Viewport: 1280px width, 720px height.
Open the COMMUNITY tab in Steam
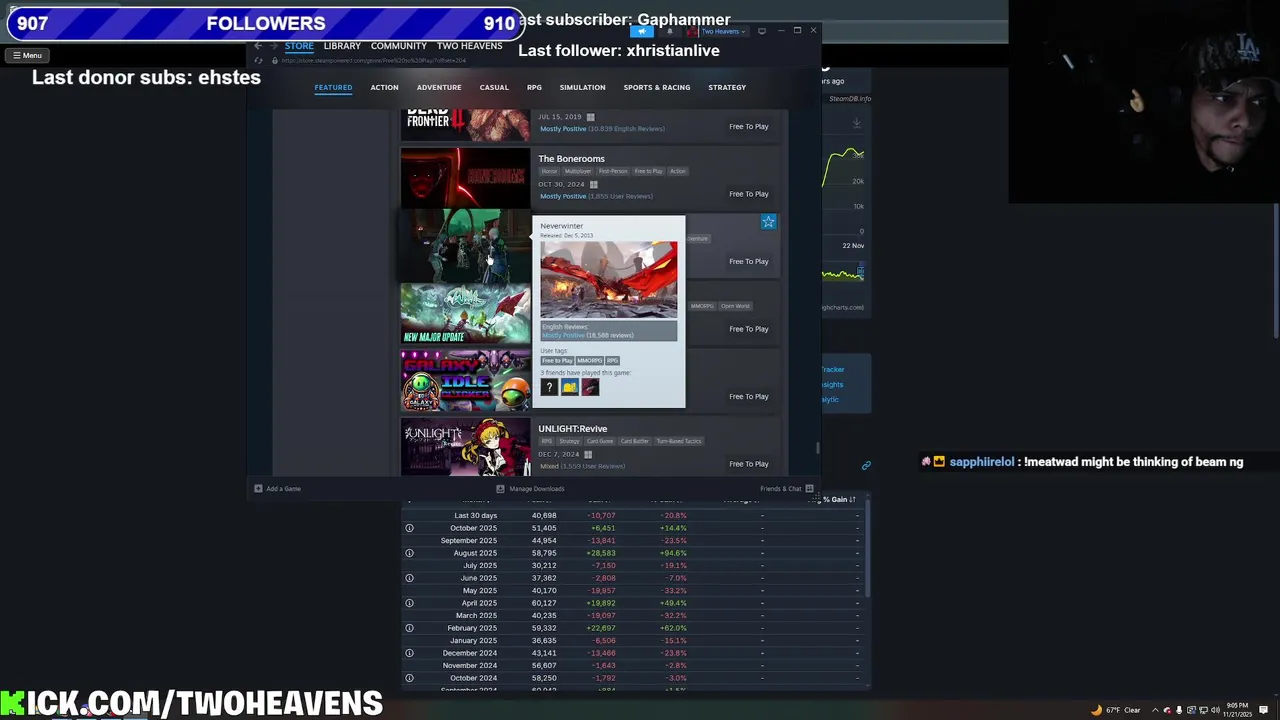click(x=399, y=46)
